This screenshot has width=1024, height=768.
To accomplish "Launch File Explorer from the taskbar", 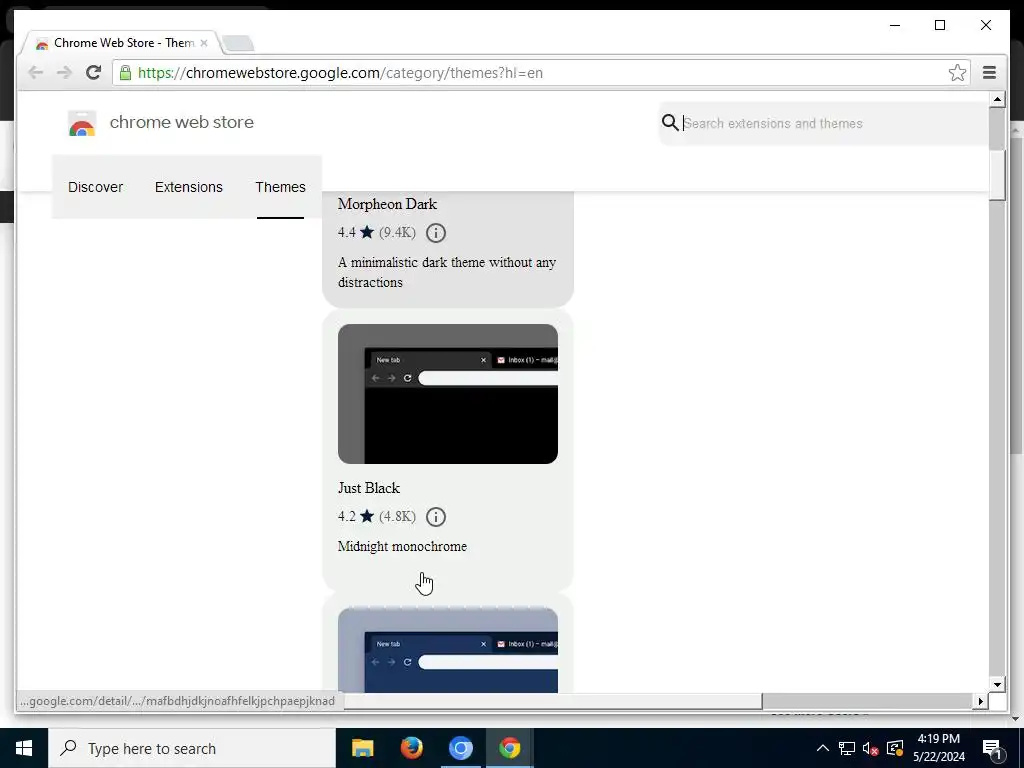I will [362, 748].
